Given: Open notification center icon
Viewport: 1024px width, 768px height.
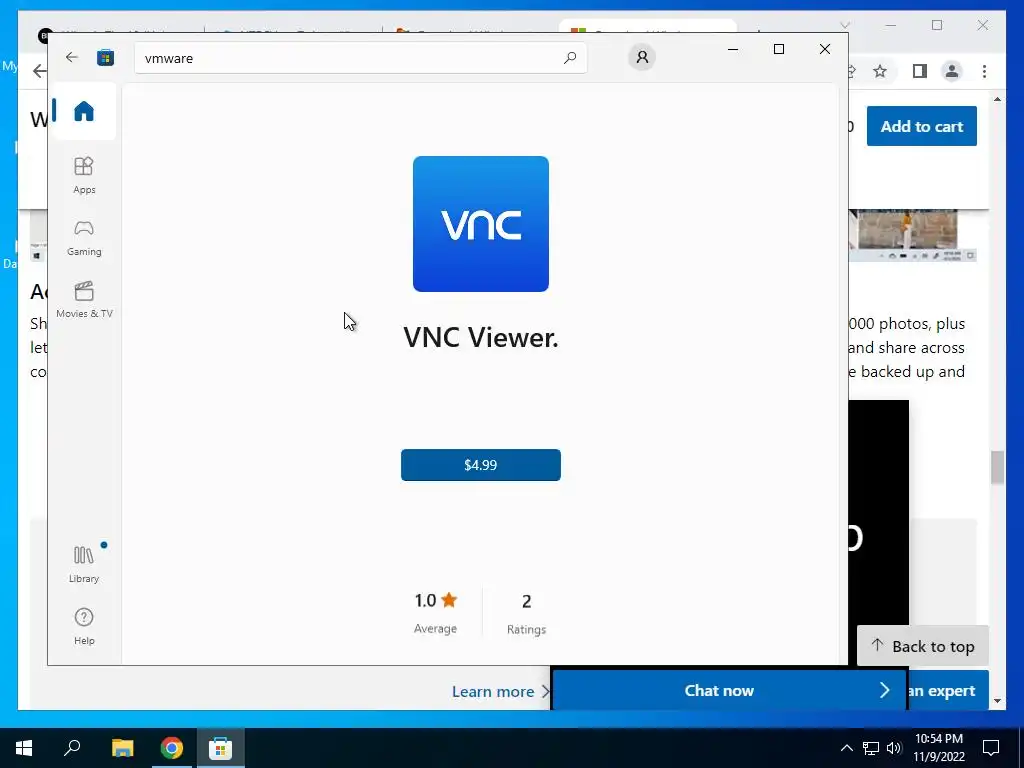Looking at the screenshot, I should 991,748.
